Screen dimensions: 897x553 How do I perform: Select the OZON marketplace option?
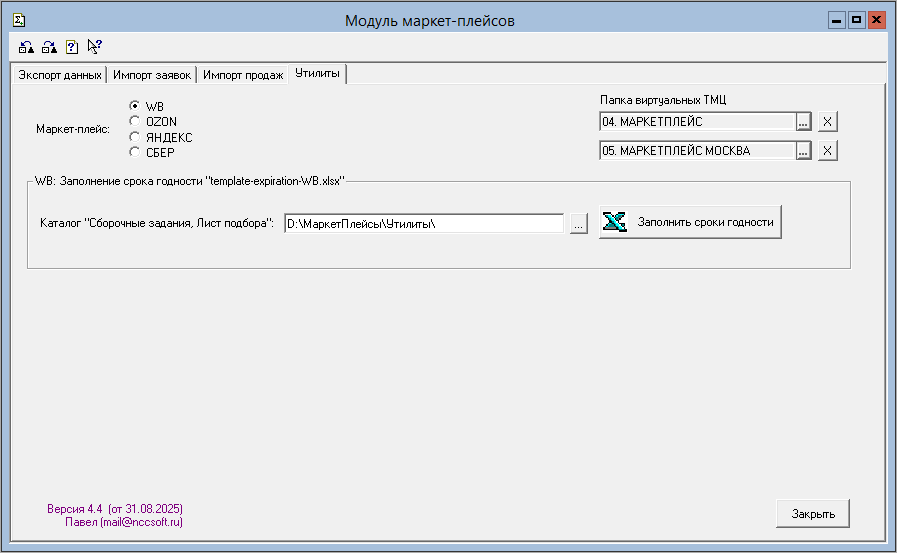[134, 121]
